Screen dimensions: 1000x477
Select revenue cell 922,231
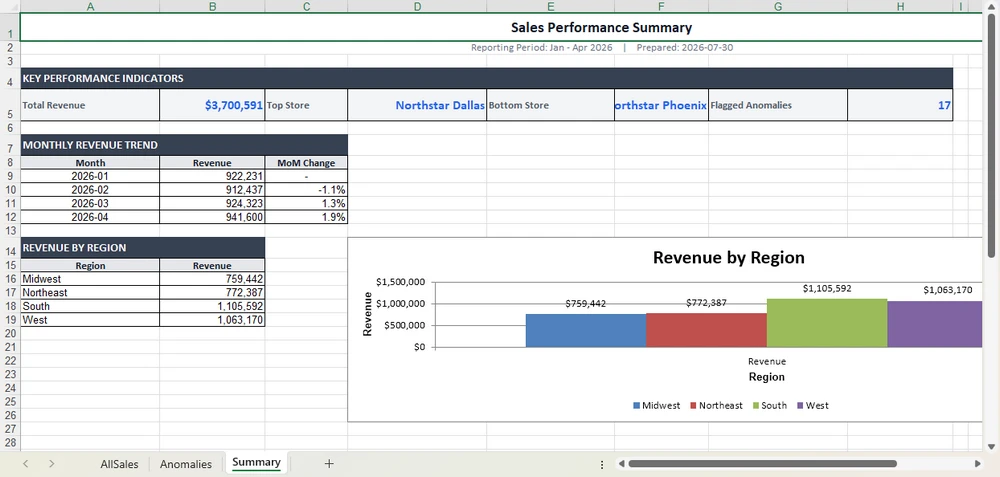212,176
